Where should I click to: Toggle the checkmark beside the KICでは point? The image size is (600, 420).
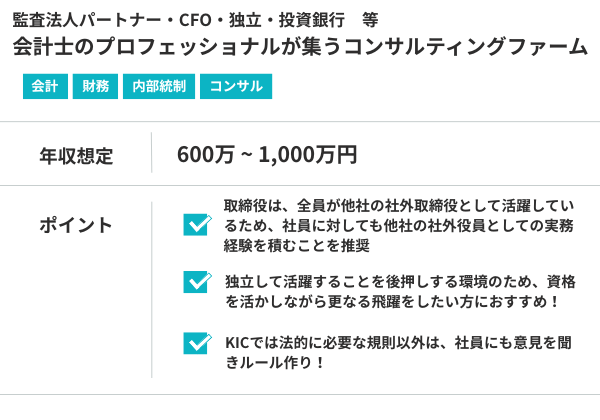tap(196, 343)
